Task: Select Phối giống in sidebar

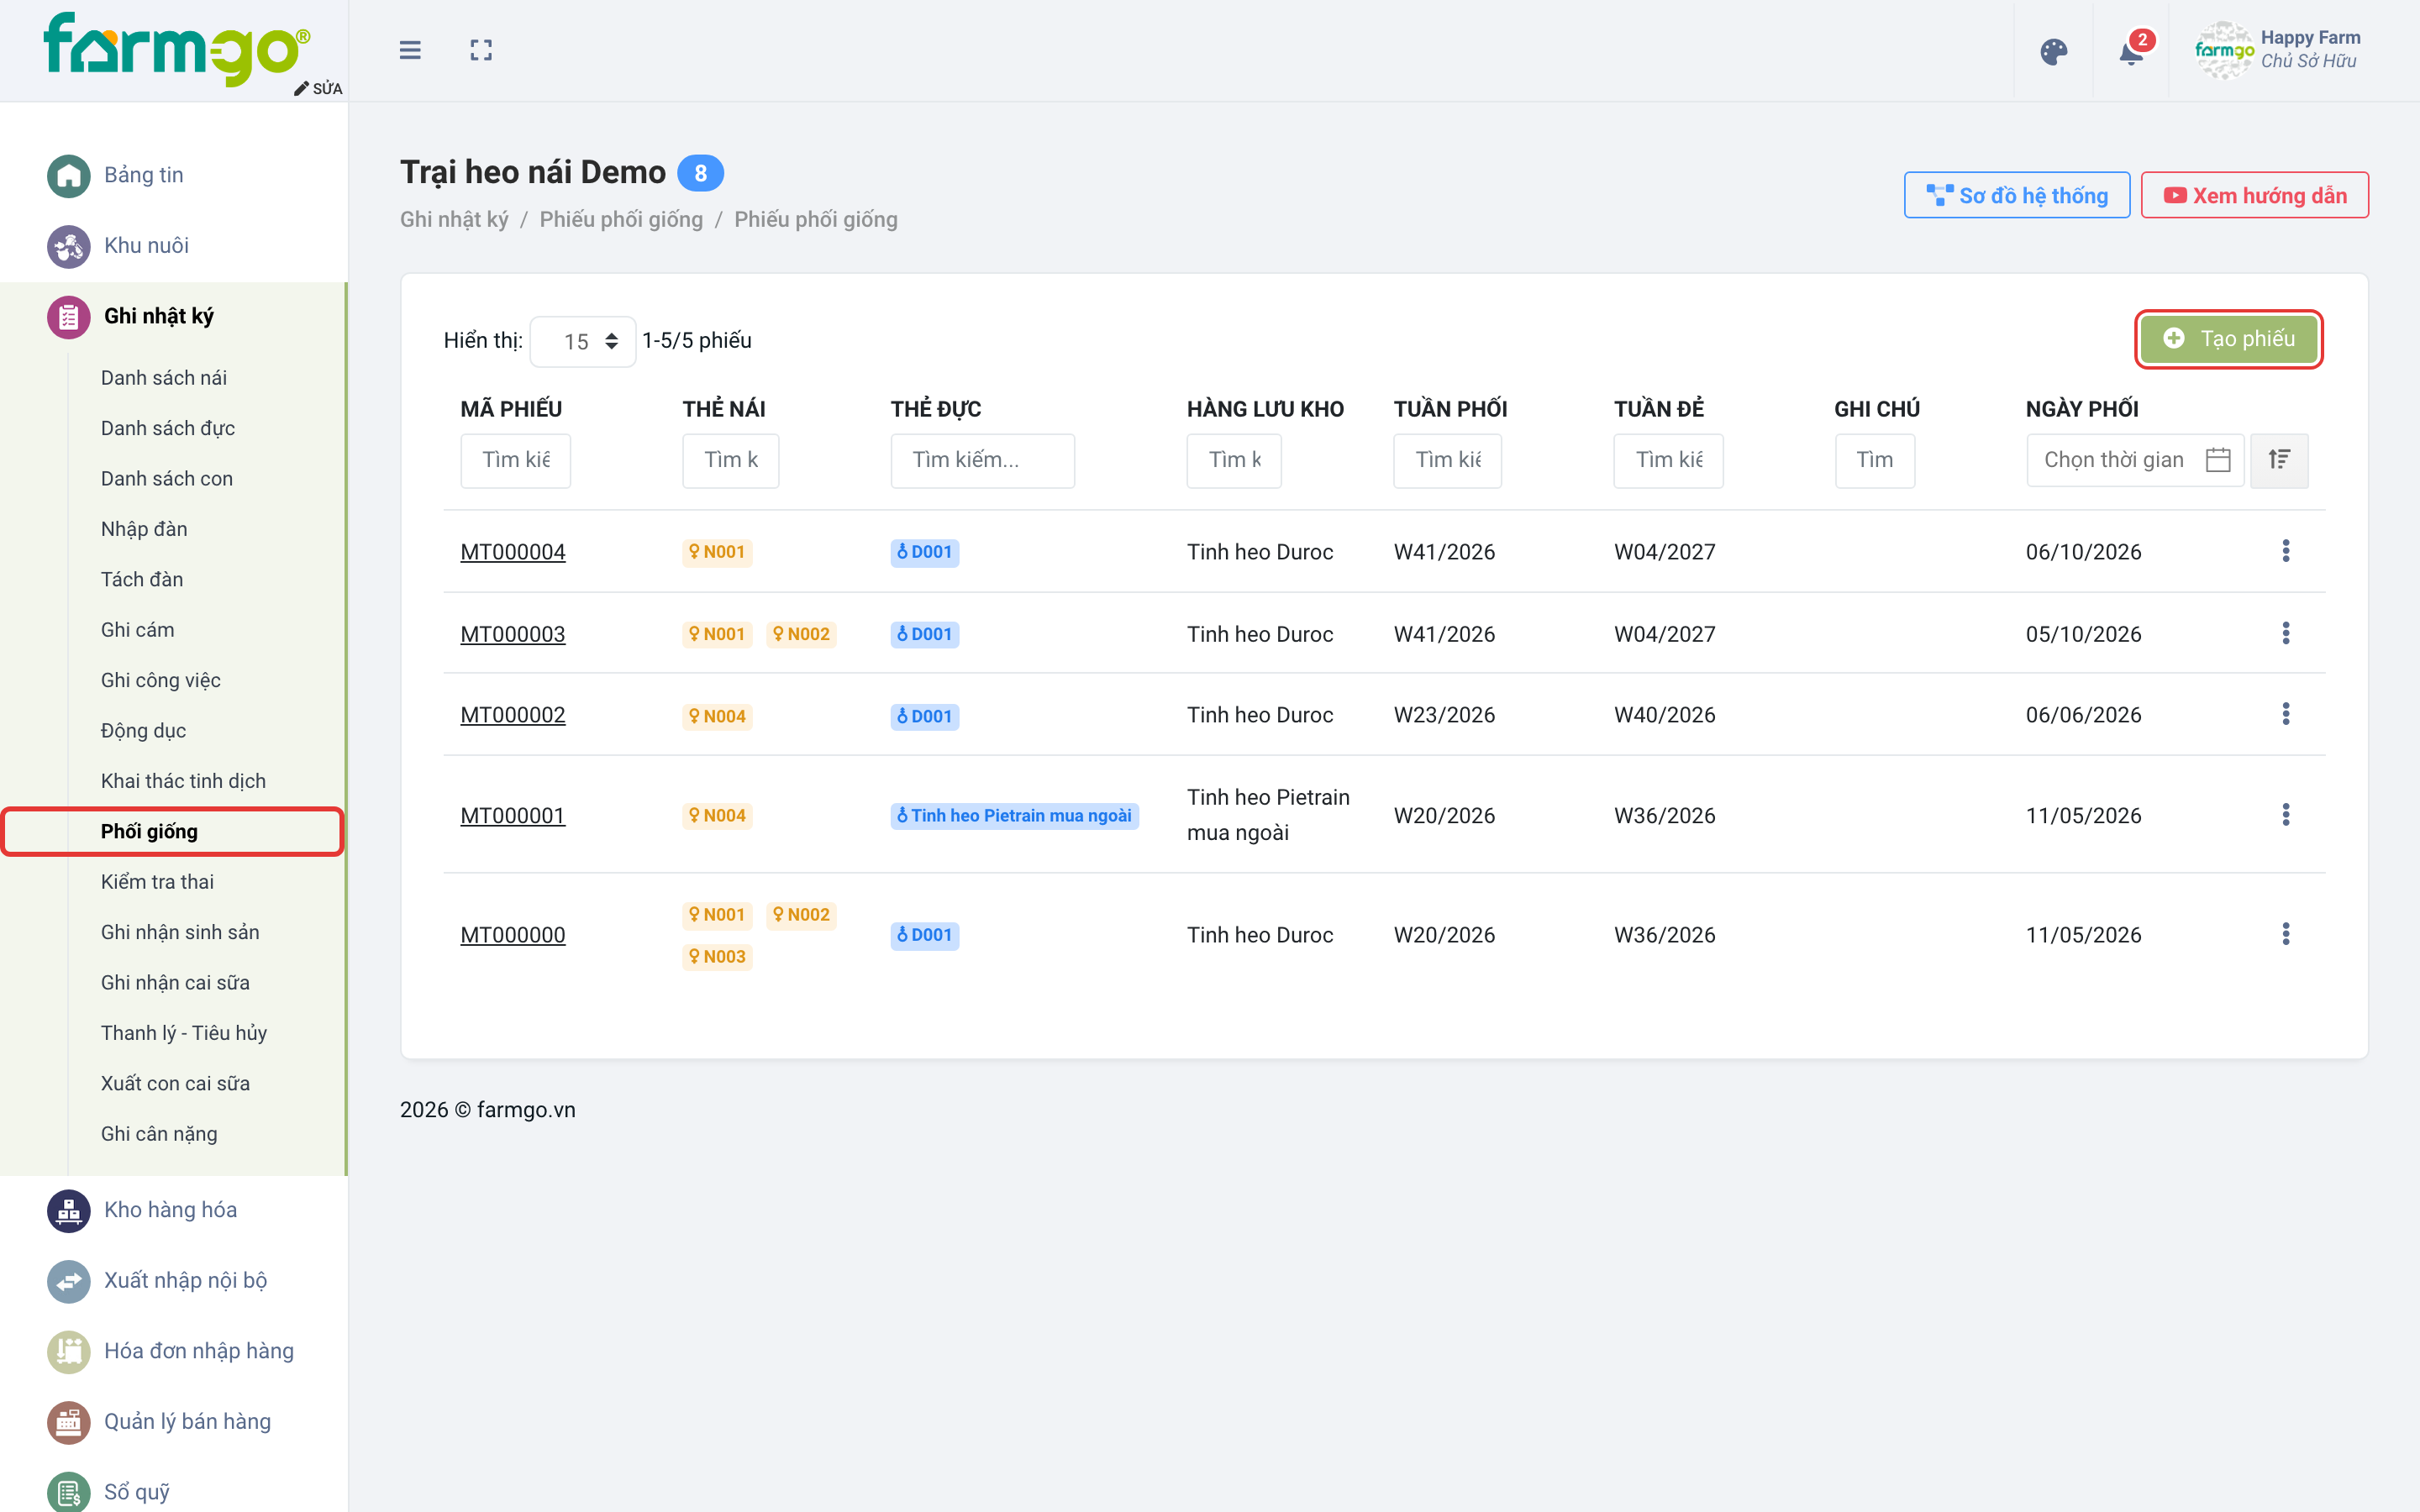Action: tap(149, 831)
